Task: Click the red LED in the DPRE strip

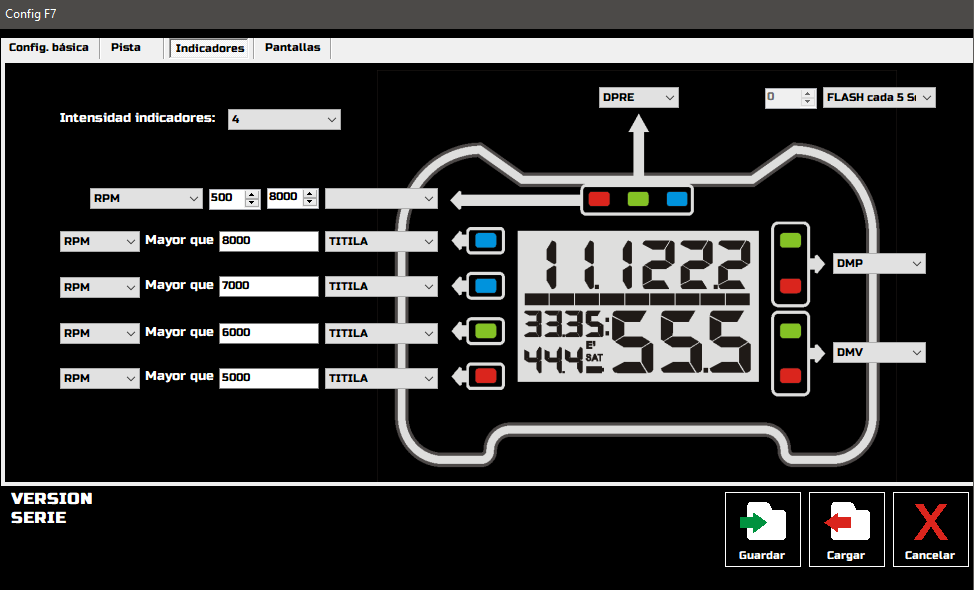Action: coord(599,199)
